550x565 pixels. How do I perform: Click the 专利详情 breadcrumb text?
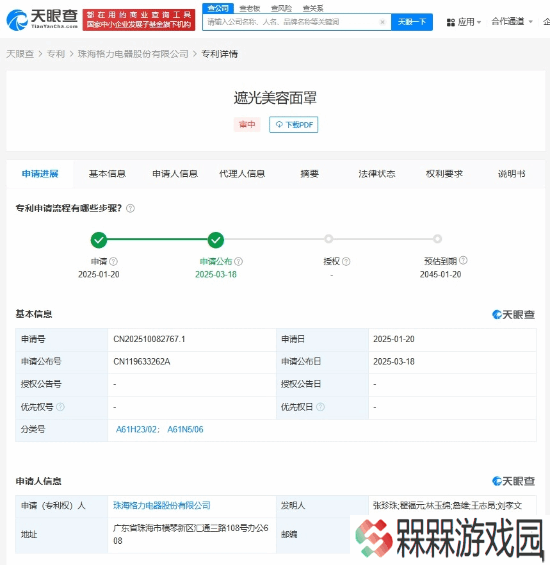(x=219, y=54)
